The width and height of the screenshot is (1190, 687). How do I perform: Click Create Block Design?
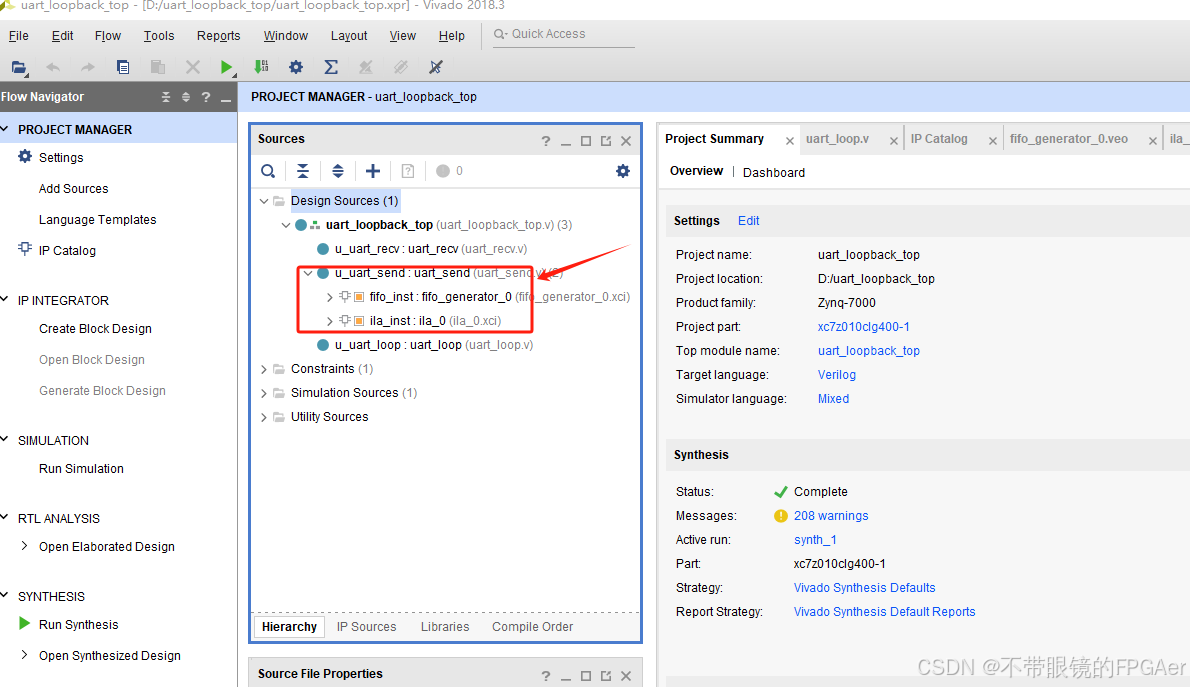(x=95, y=329)
